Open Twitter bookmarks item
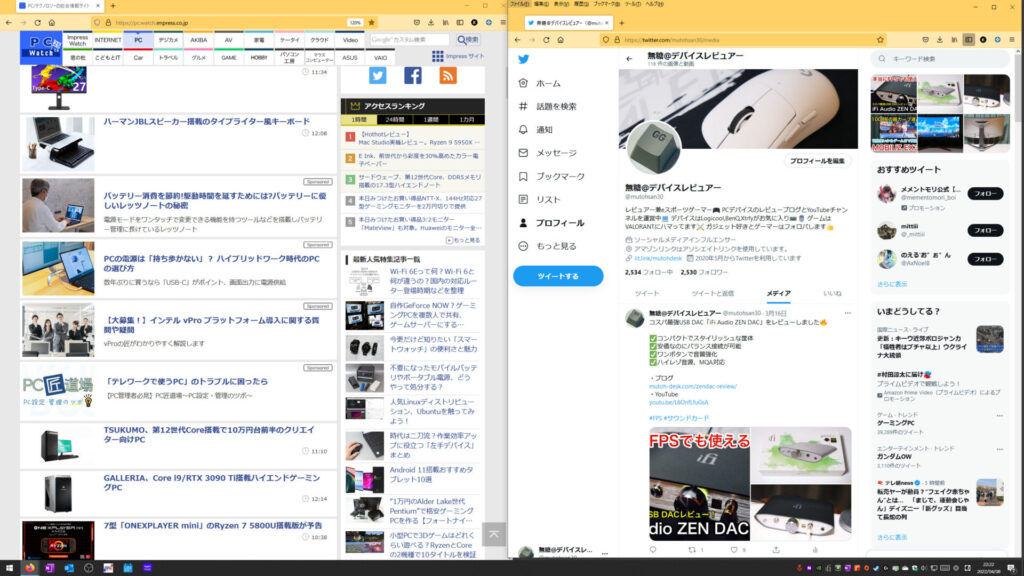The image size is (1024, 576). tap(552, 176)
